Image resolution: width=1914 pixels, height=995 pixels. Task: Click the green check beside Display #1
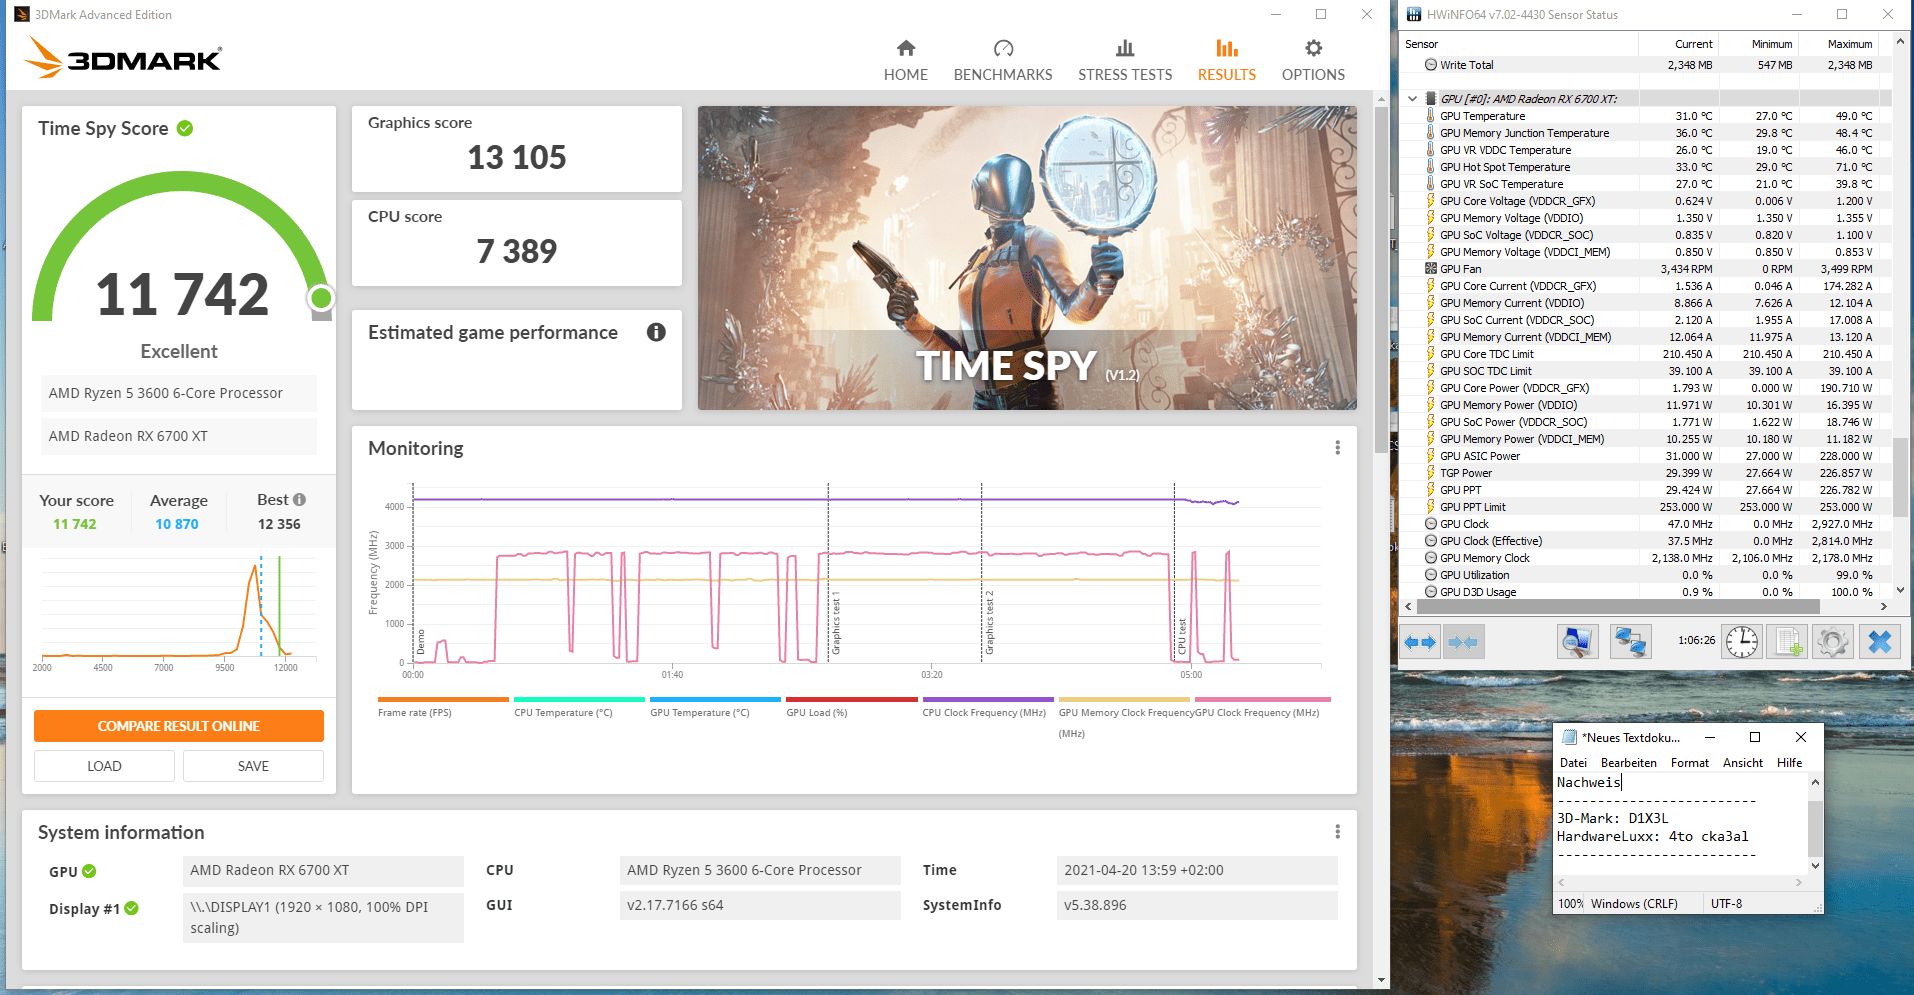pos(131,908)
